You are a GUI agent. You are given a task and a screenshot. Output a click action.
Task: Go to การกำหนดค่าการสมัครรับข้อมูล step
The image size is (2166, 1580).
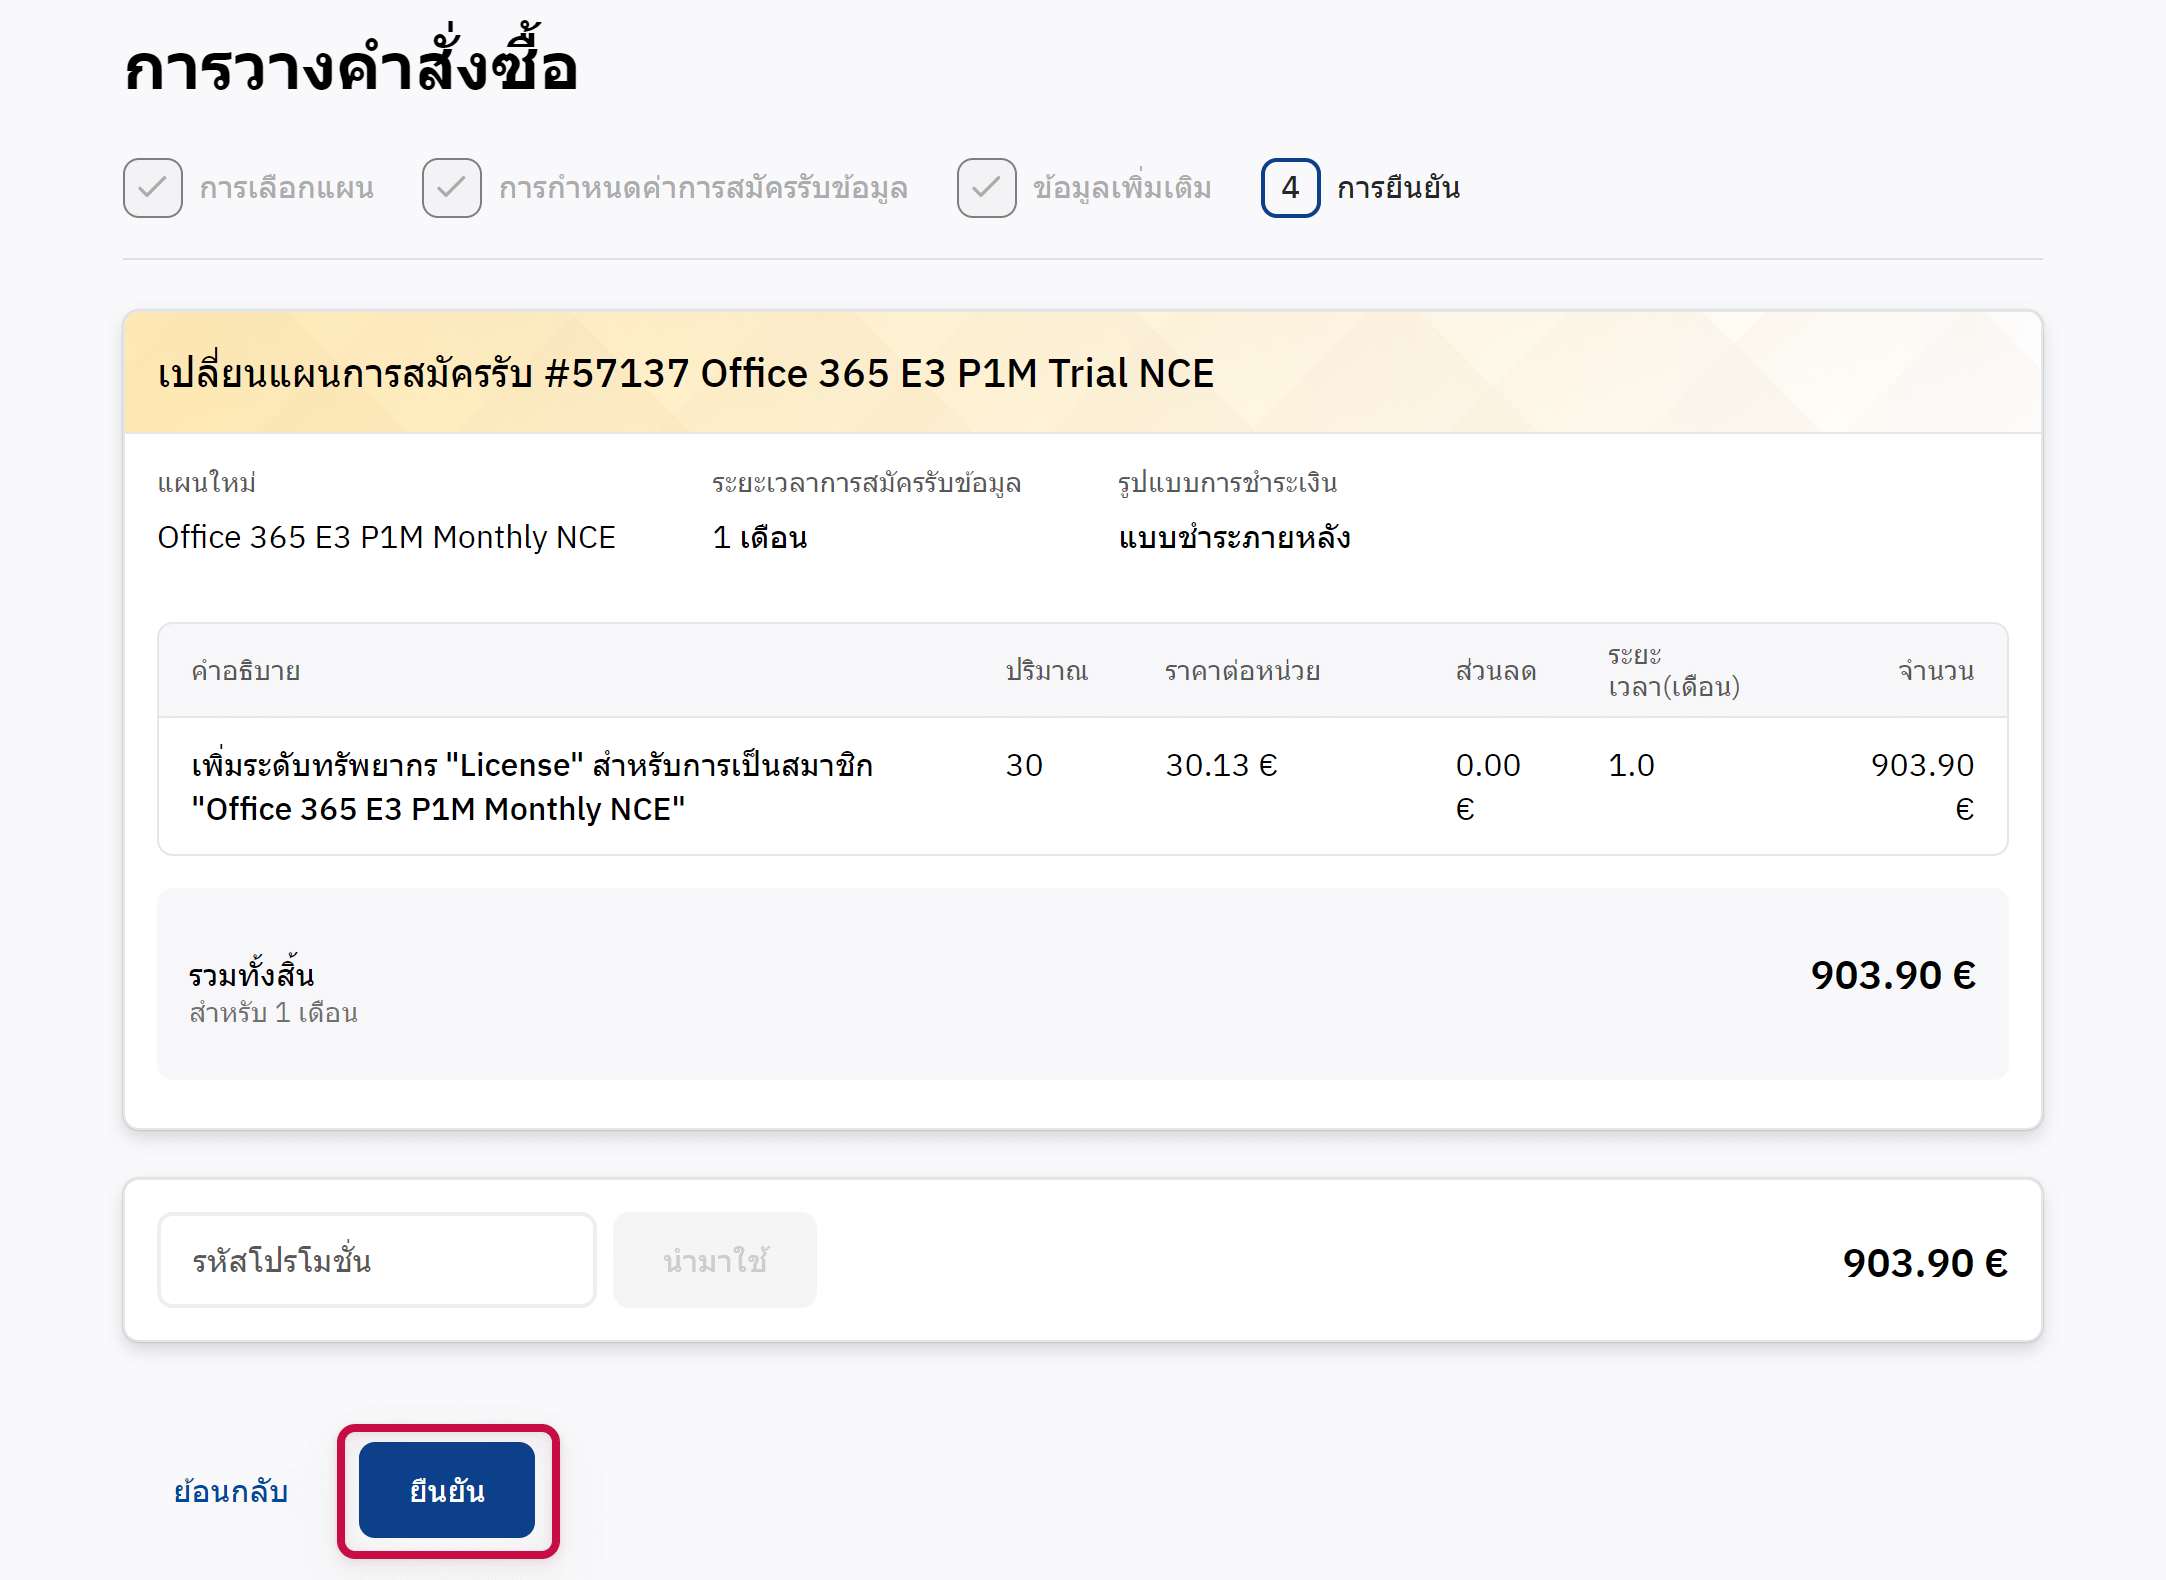pos(703,188)
